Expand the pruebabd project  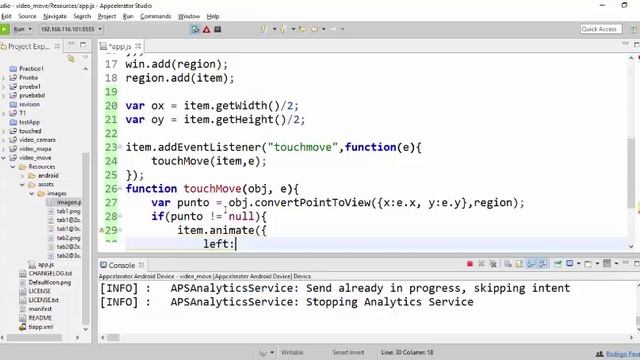[x=4, y=96]
